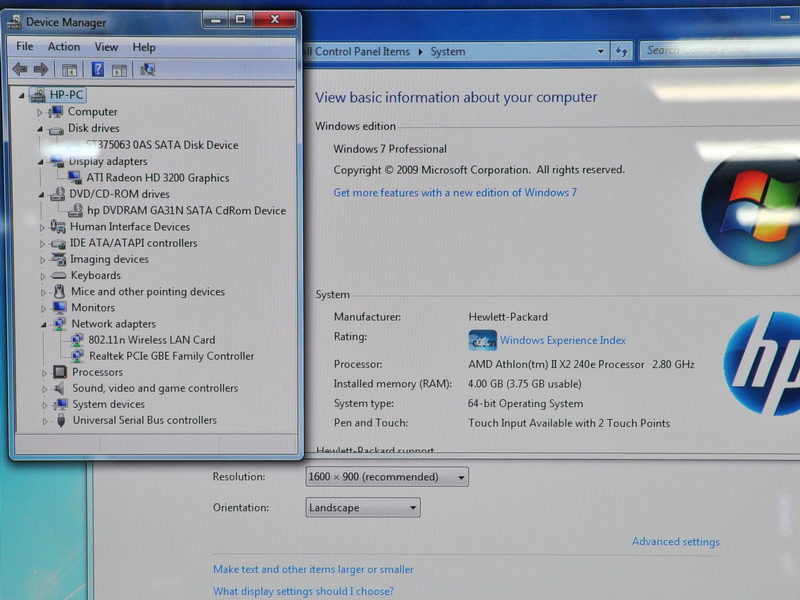
Task: Click the IDE ATA/ATAPI controllers icon
Action: 58,243
